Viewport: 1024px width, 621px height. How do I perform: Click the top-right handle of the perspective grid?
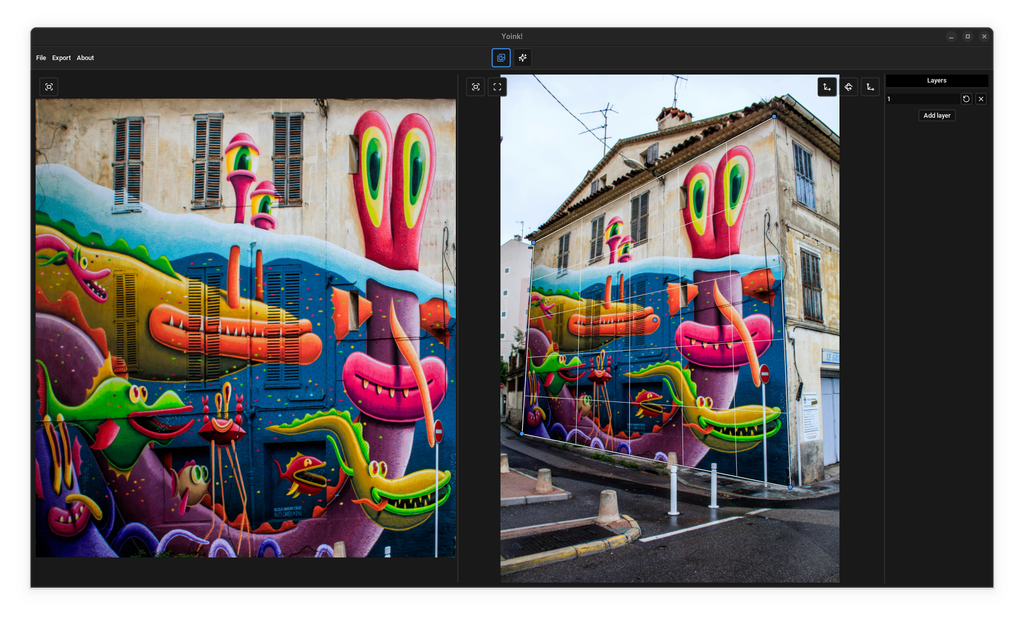pyautogui.click(x=774, y=116)
